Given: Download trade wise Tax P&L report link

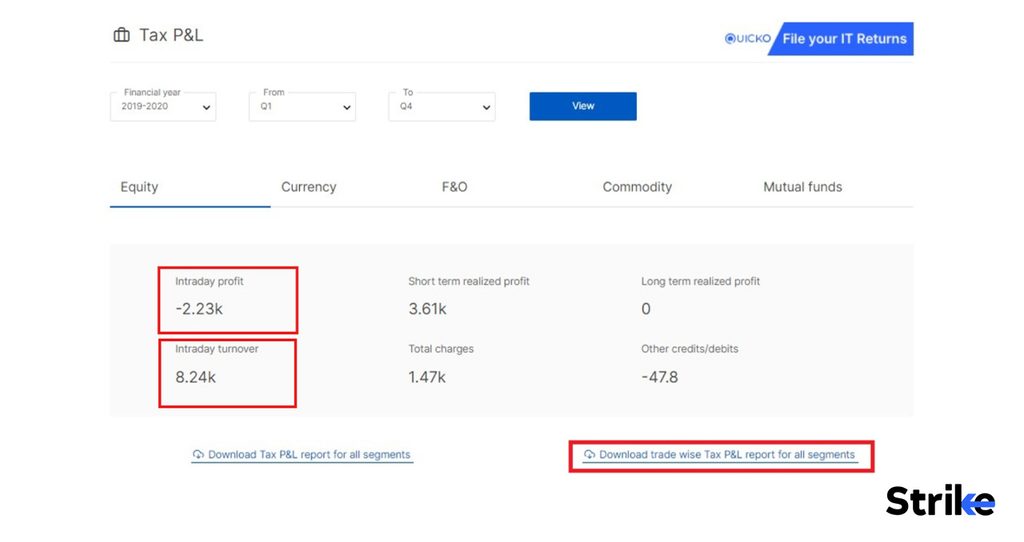Looking at the screenshot, I should 720,454.
